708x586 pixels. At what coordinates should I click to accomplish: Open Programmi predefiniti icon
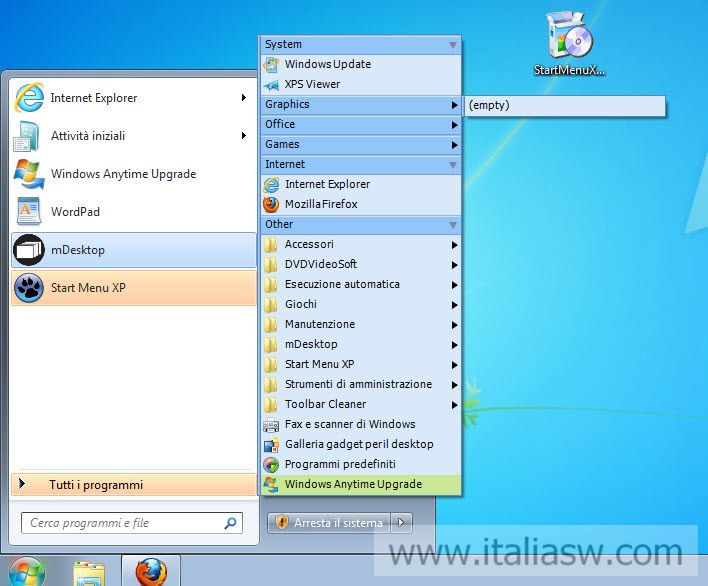[x=271, y=465]
